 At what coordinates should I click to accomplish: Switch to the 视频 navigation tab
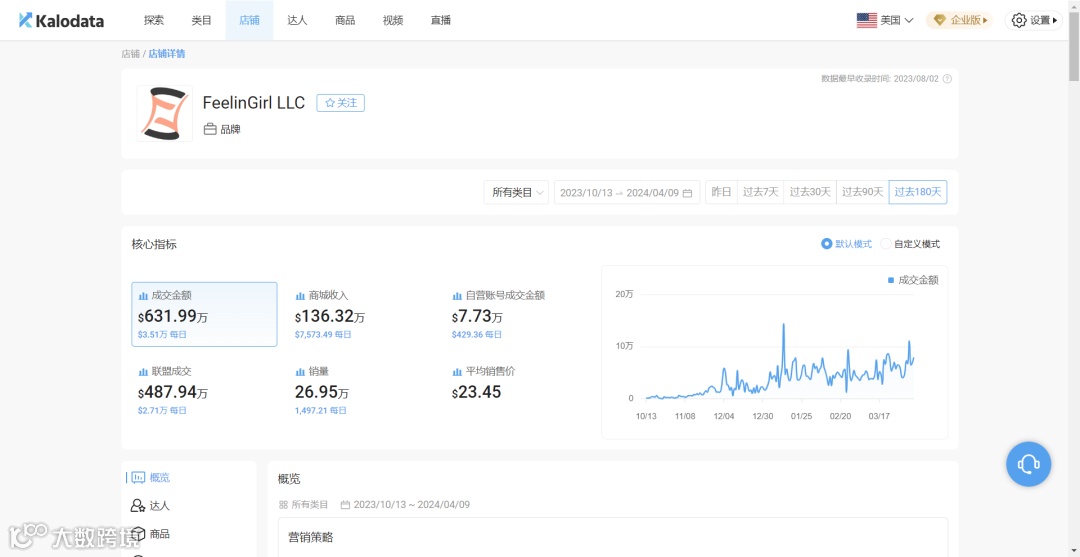click(393, 21)
